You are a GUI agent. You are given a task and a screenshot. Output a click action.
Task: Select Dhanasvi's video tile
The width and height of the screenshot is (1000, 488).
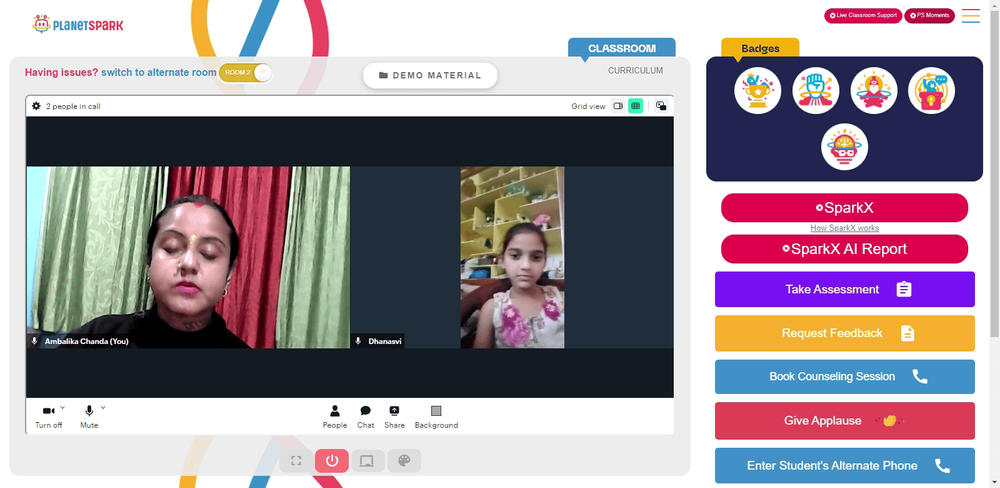click(512, 257)
